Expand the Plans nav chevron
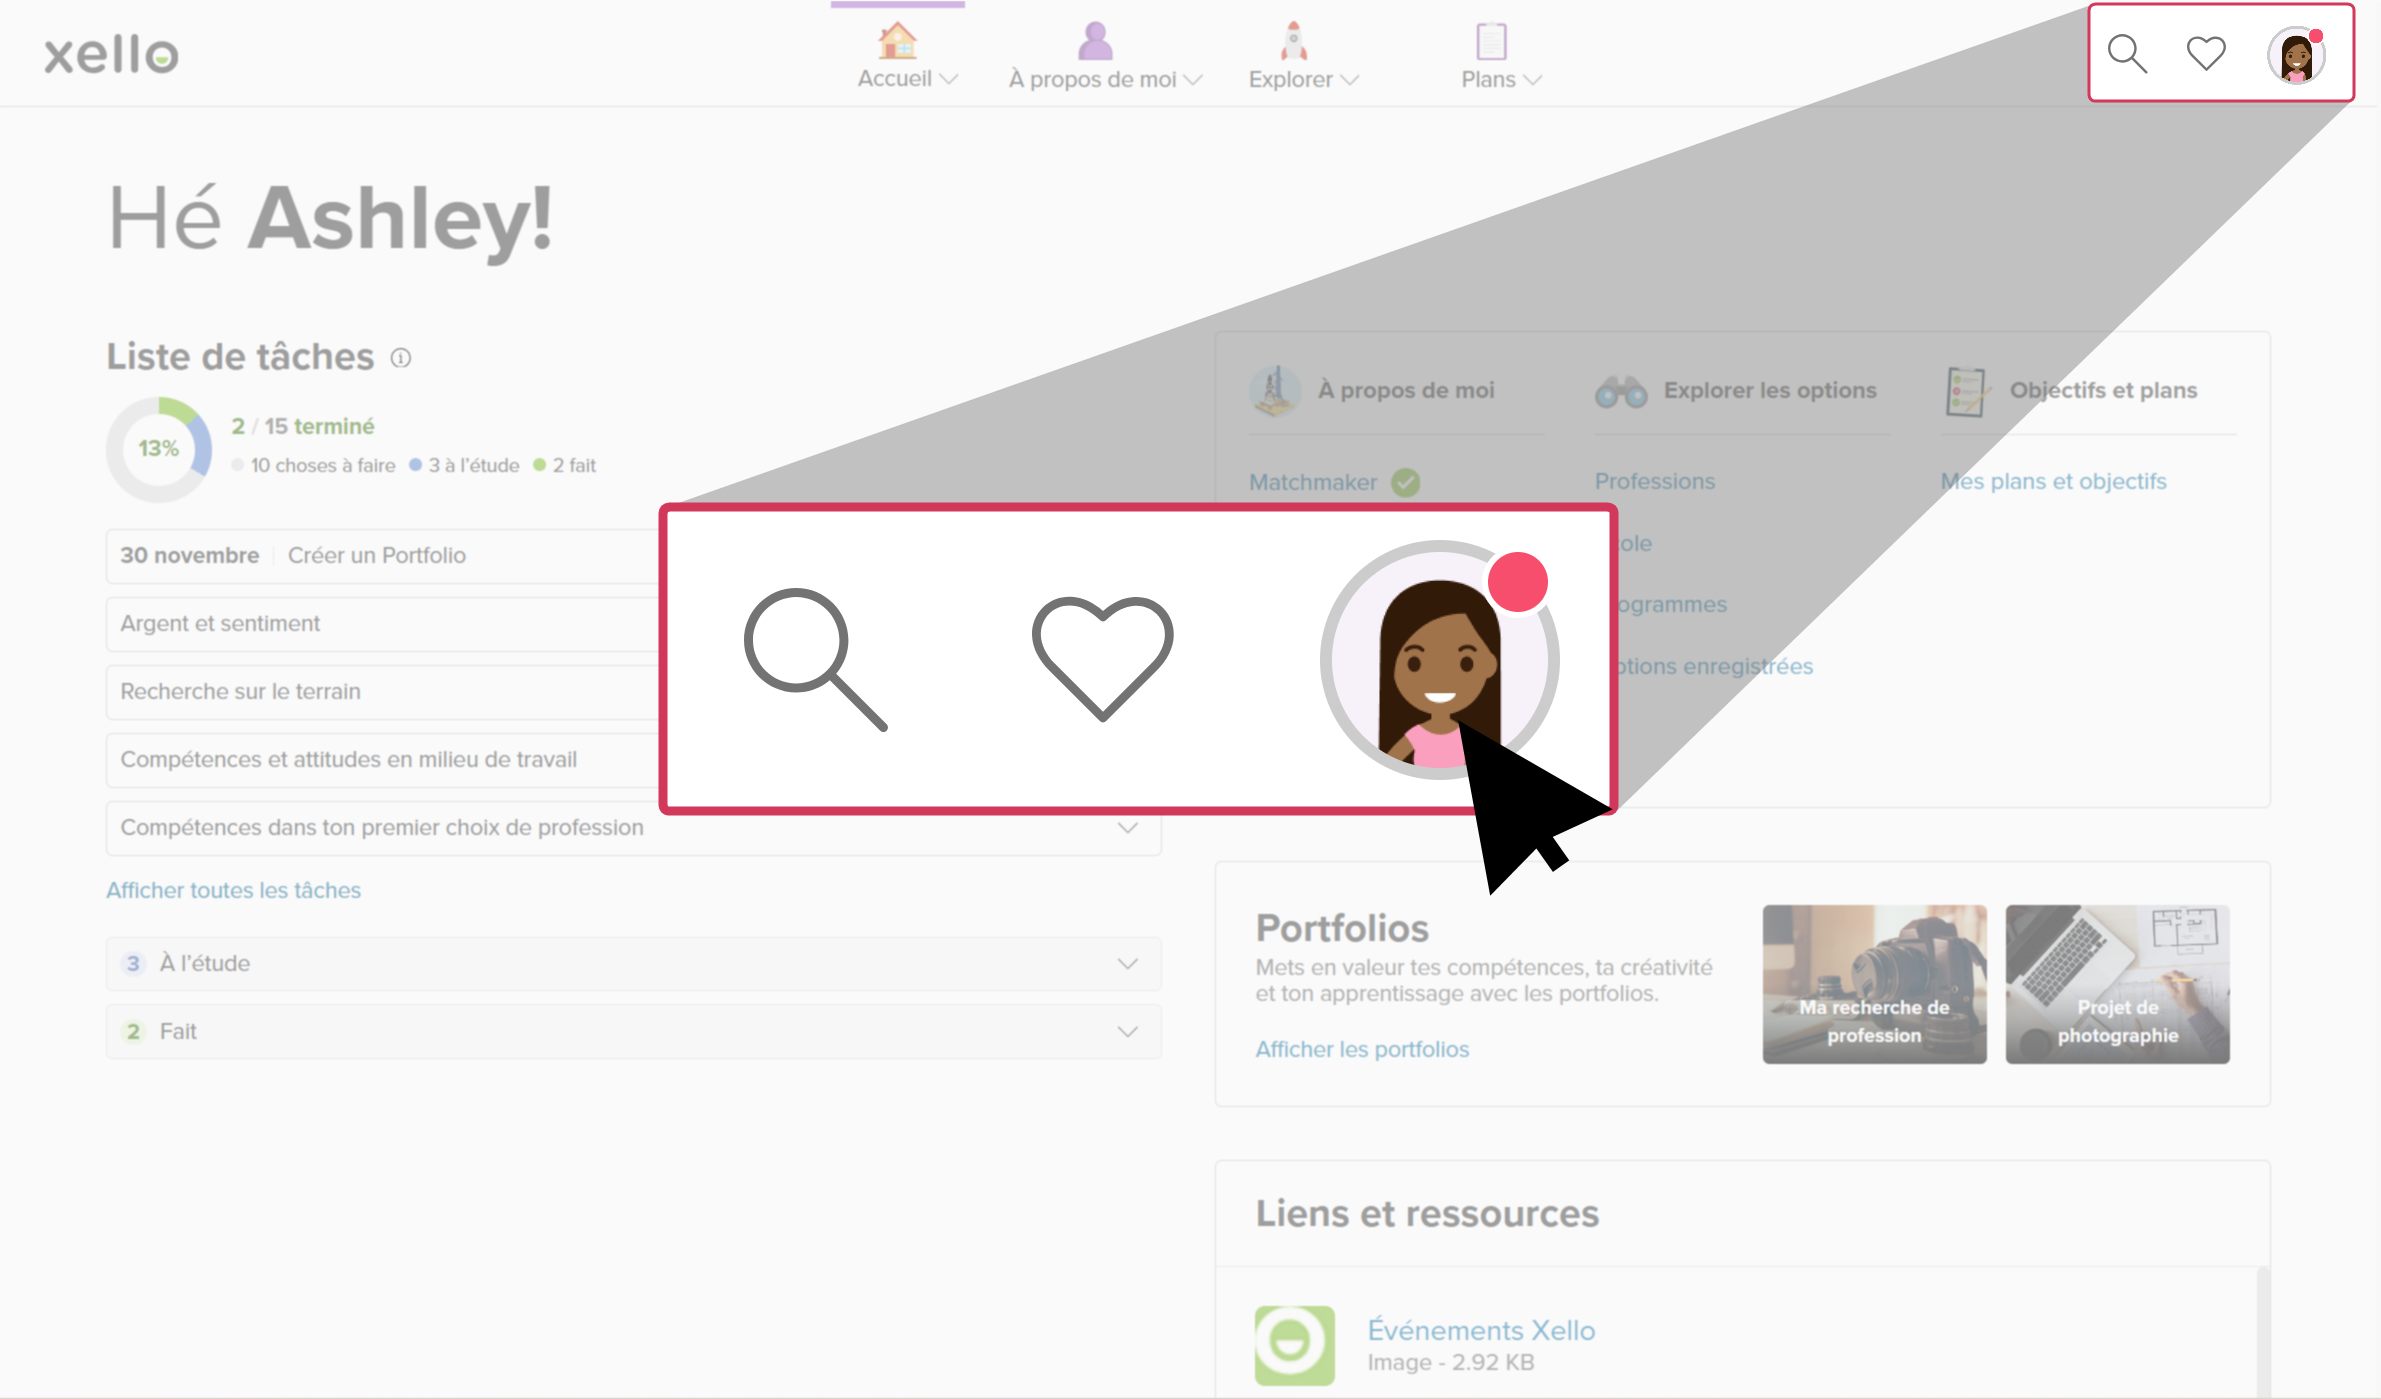2381x1399 pixels. pos(1532,80)
